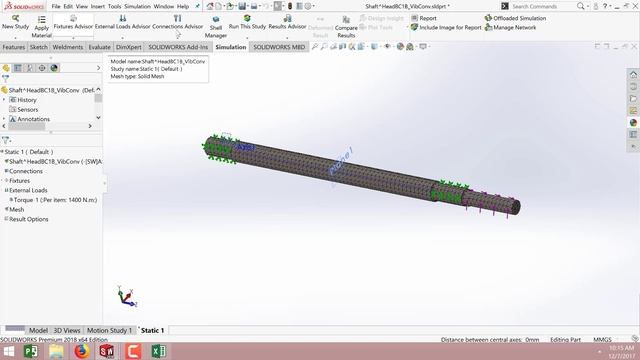Open Motion Study 1 tab
640x360 pixels.
coord(109,330)
